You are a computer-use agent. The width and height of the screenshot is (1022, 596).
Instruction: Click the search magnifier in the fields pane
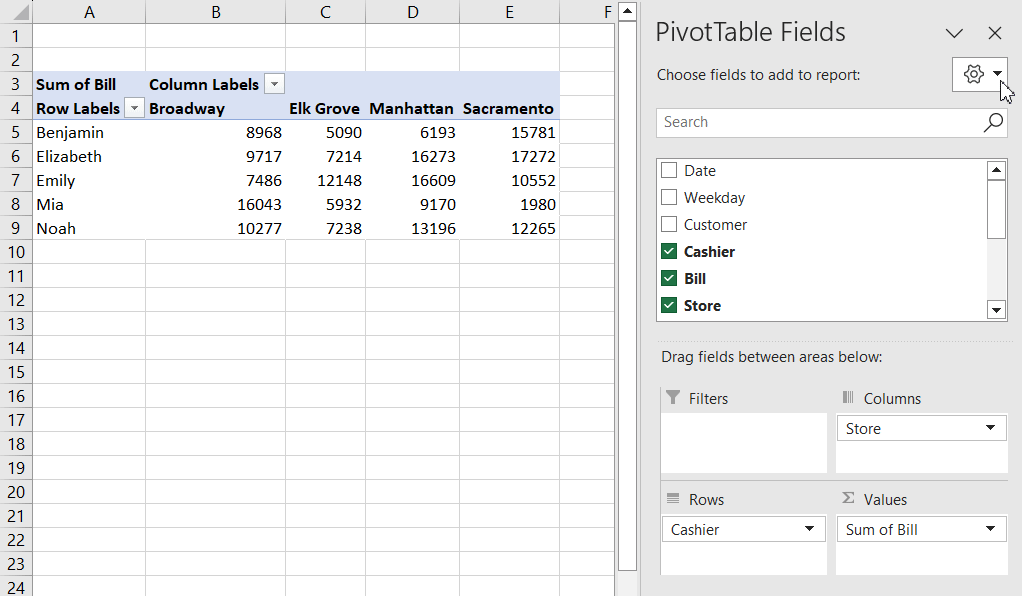click(x=992, y=122)
